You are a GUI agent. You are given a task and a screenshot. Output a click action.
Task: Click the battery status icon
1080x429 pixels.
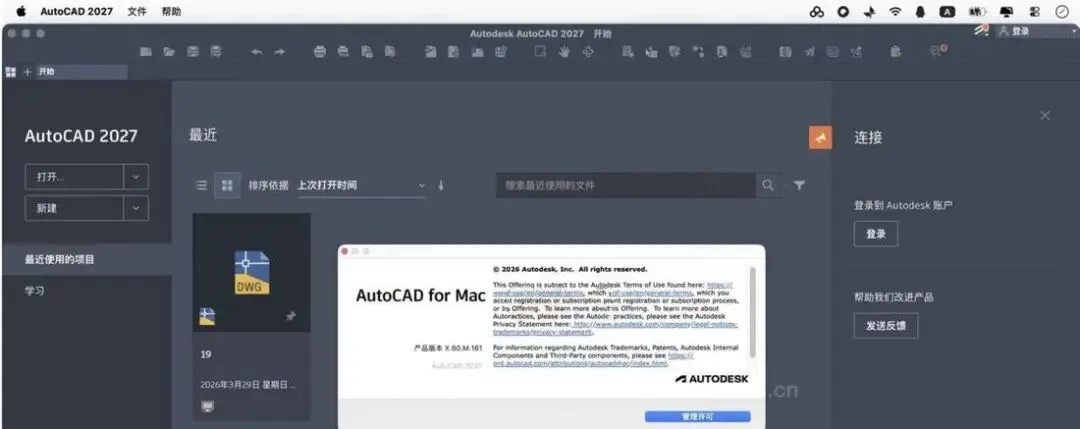point(977,12)
